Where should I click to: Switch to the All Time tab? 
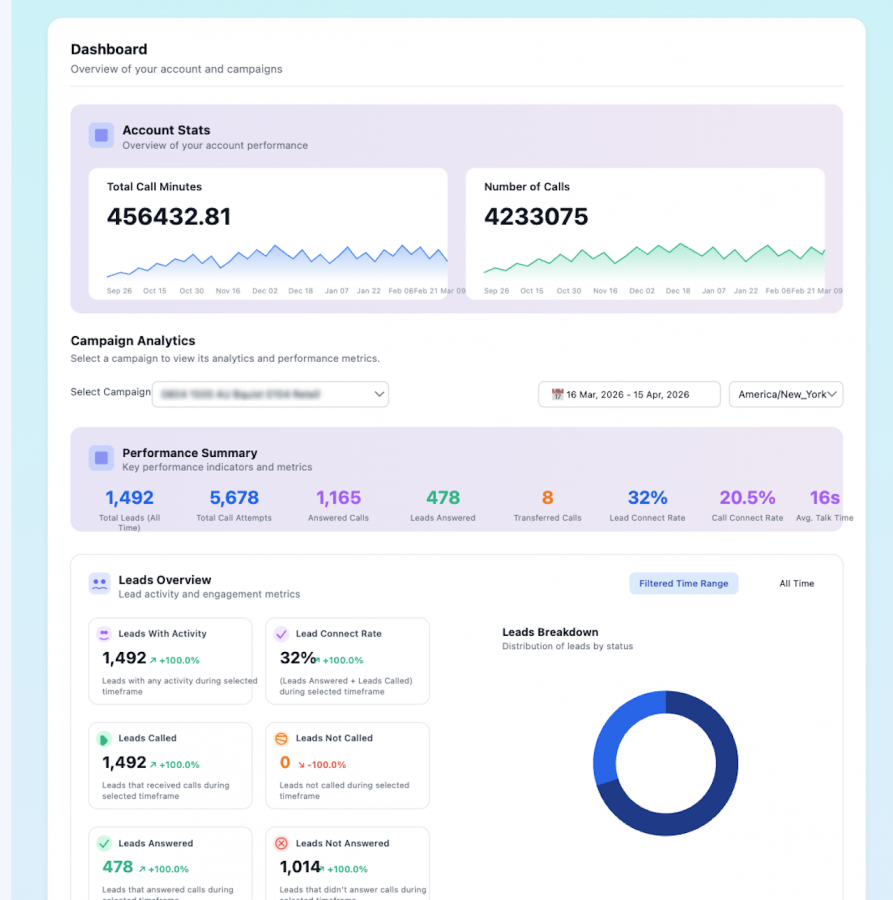[x=796, y=583]
